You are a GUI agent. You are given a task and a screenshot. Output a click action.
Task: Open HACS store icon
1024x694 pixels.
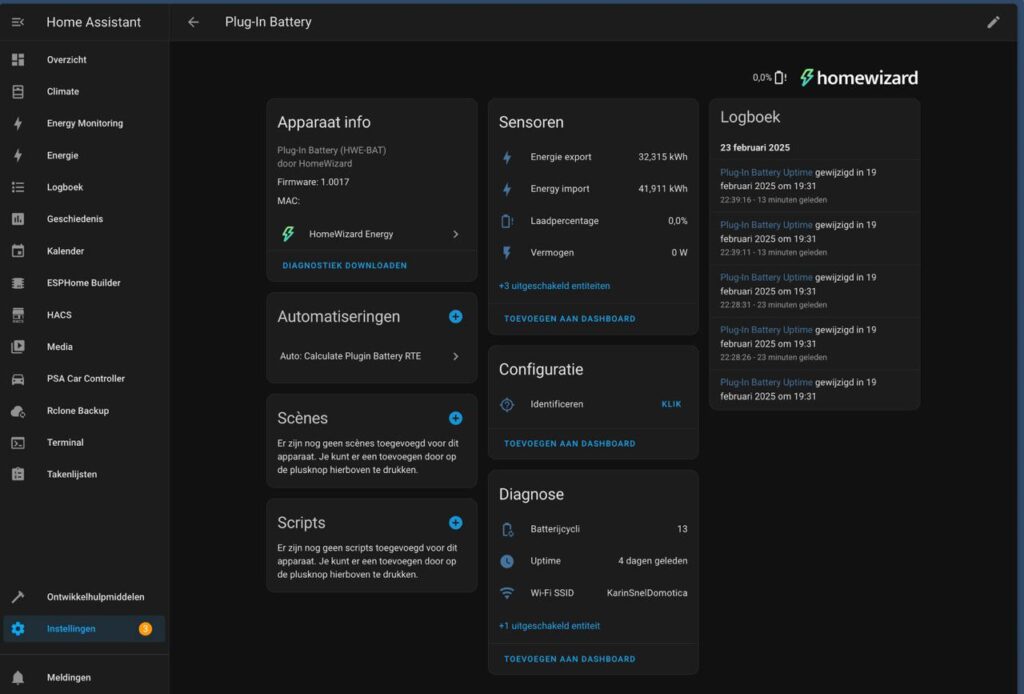(x=18, y=315)
